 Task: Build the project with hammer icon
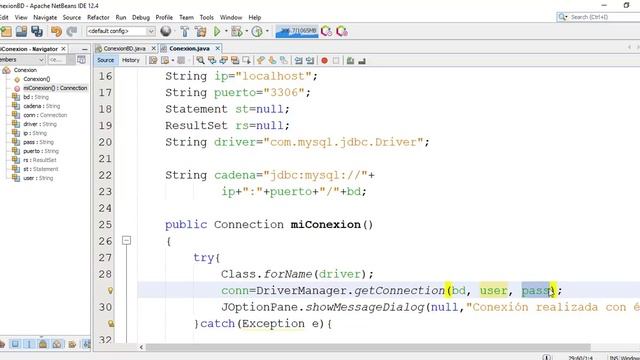(x=185, y=31)
